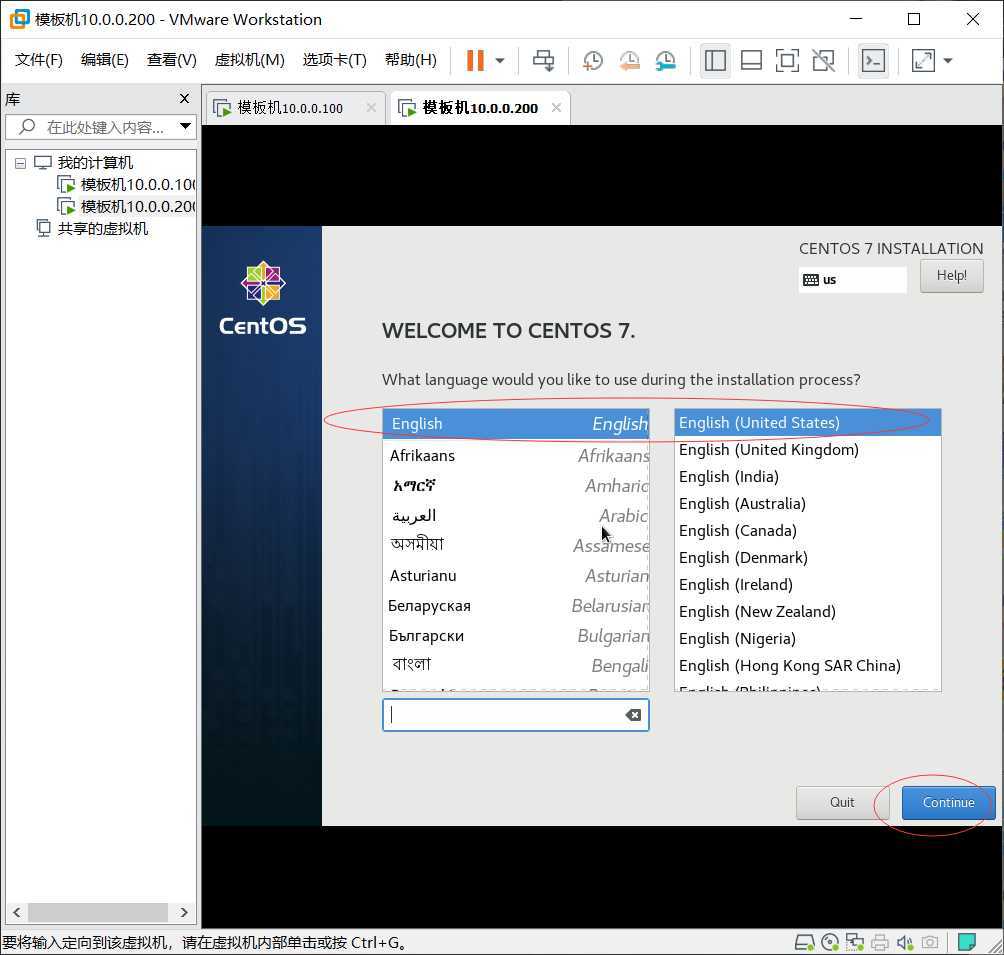Click the Quit button
The width and height of the screenshot is (1004, 955).
(x=842, y=803)
